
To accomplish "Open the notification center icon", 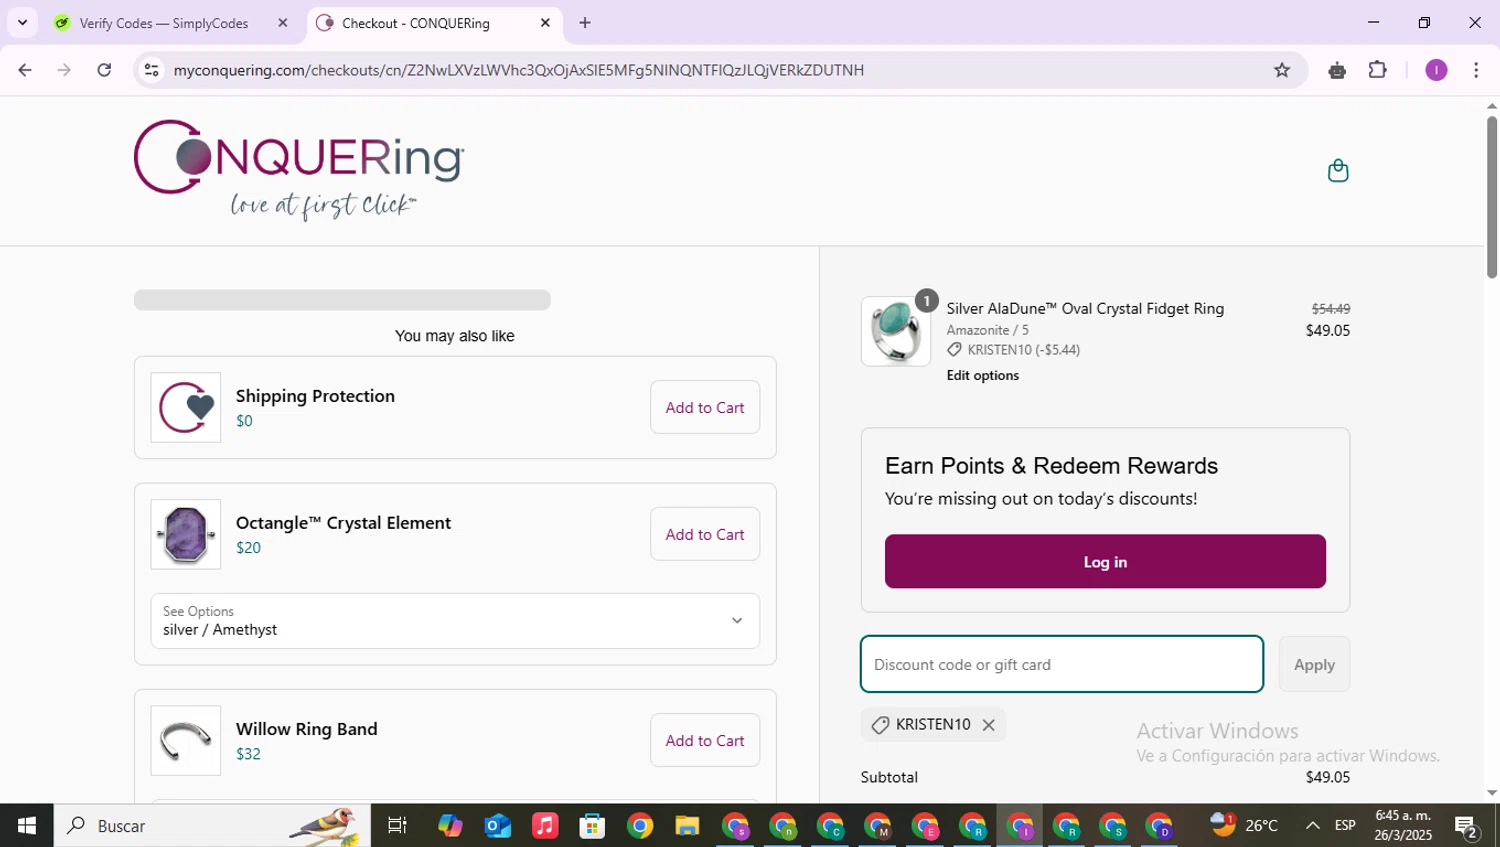I will (1467, 826).
